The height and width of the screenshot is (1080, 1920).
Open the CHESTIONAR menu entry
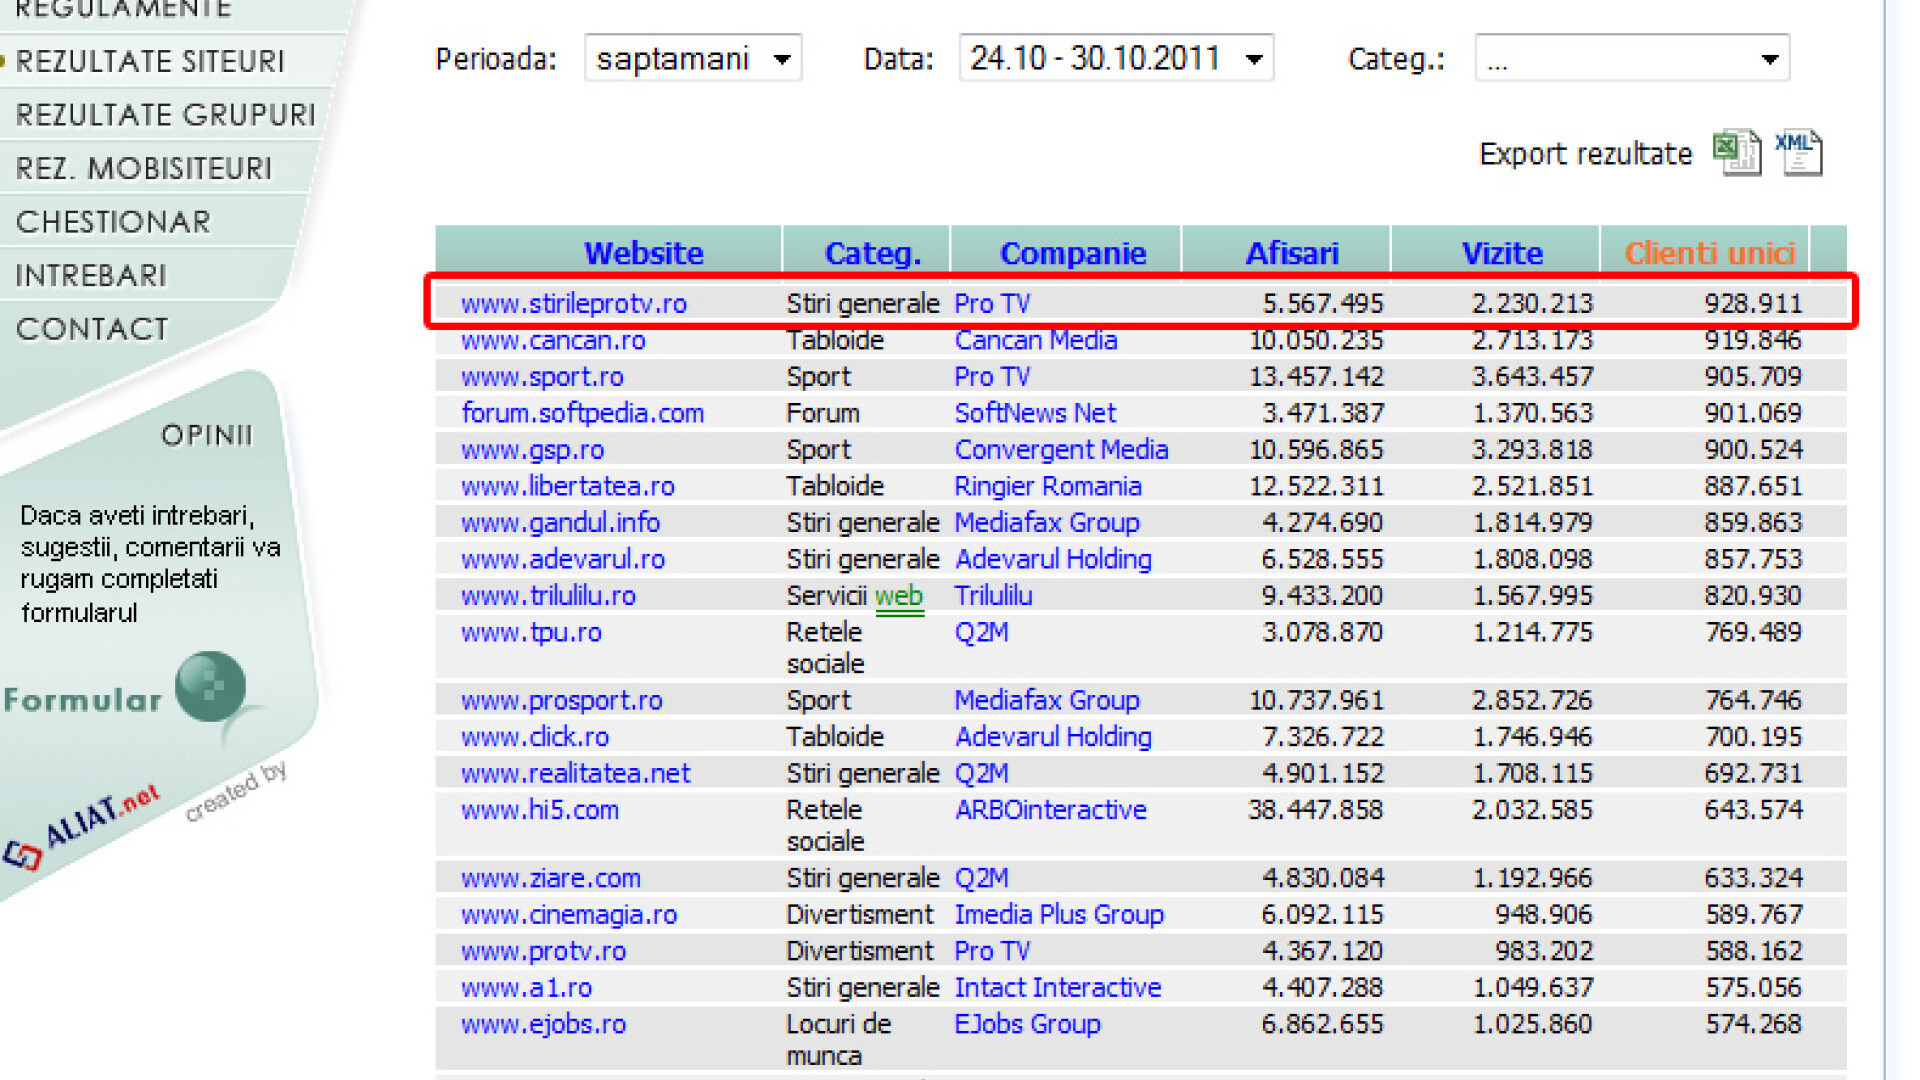113,220
